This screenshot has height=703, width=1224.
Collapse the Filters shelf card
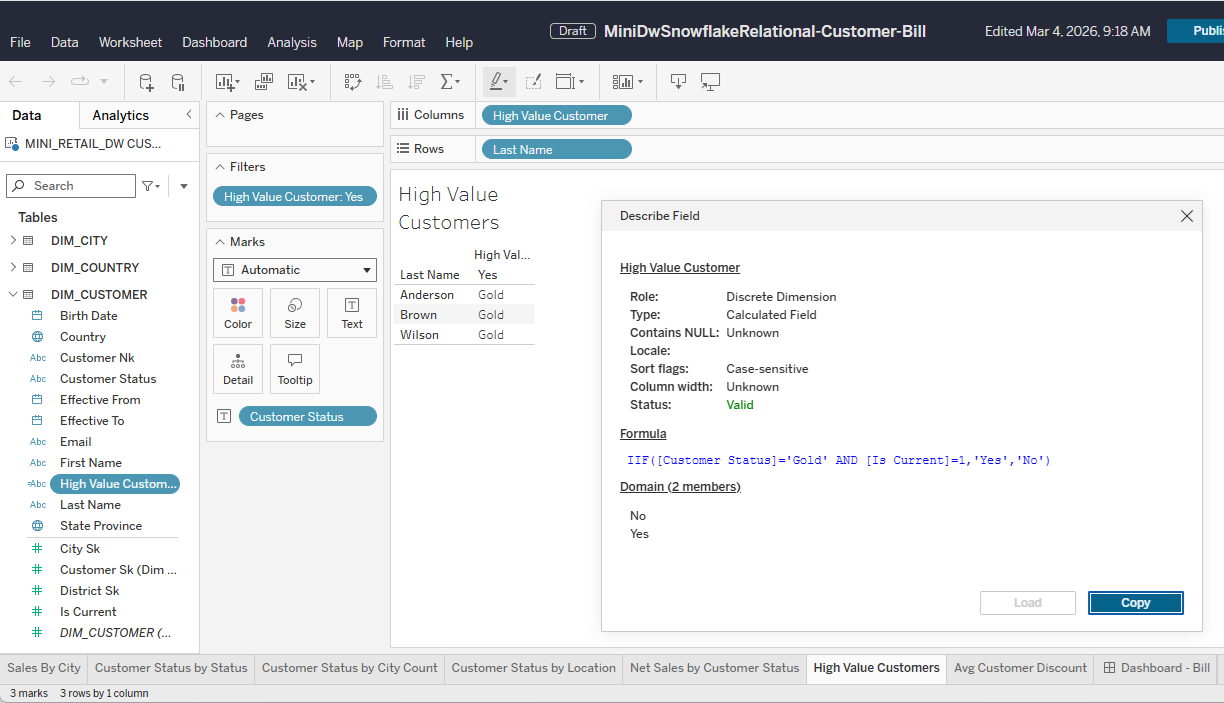click(220, 167)
